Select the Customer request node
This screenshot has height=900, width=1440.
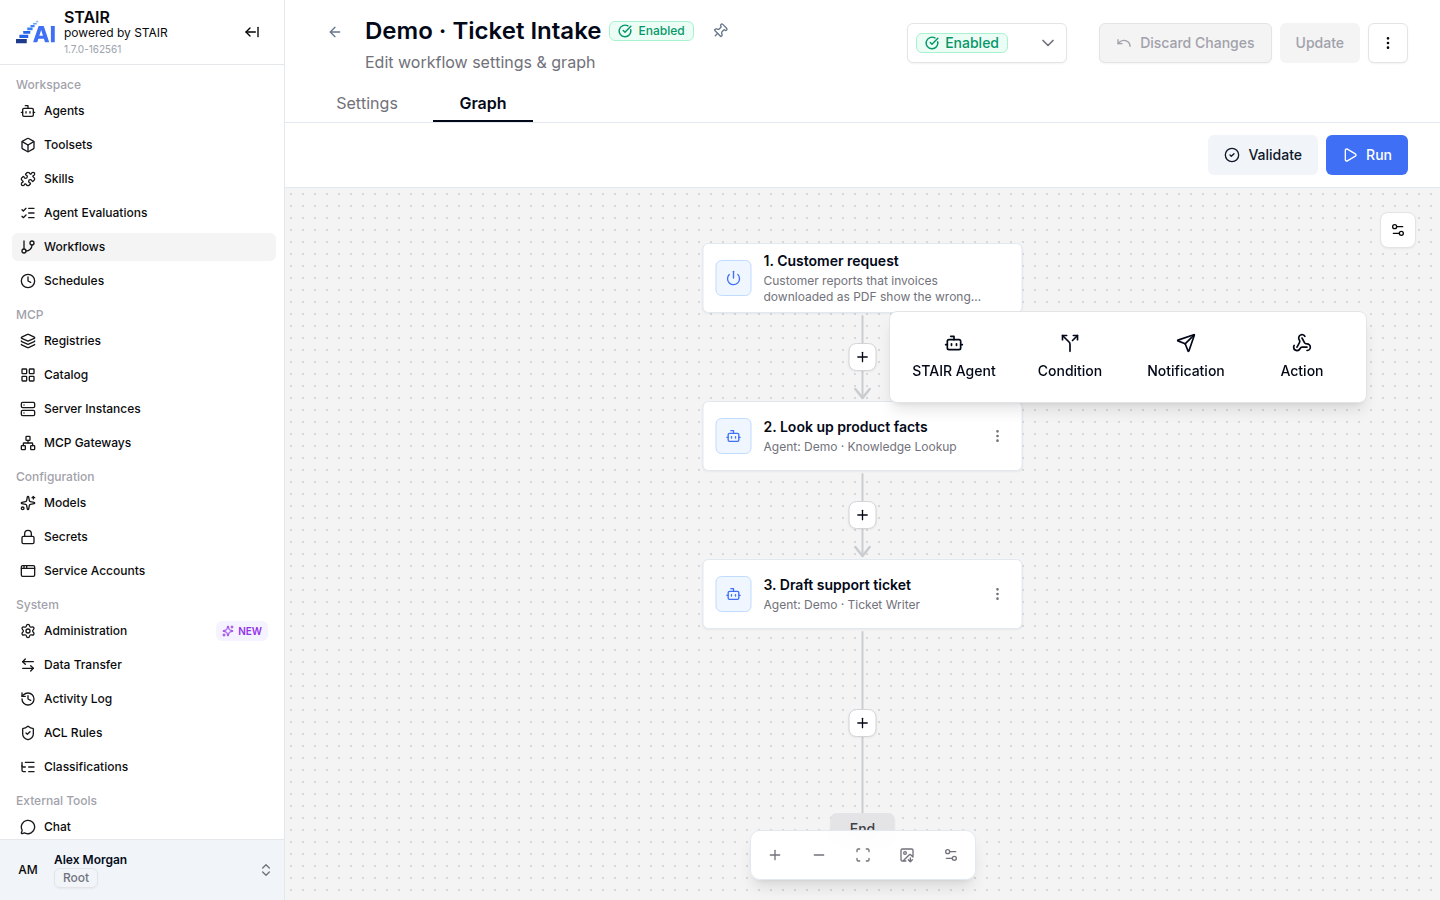point(862,278)
